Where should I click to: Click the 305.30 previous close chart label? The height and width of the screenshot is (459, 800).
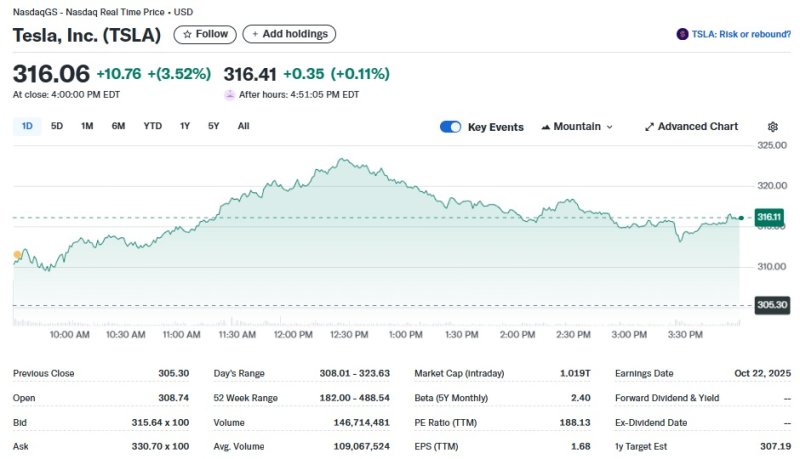tap(772, 305)
